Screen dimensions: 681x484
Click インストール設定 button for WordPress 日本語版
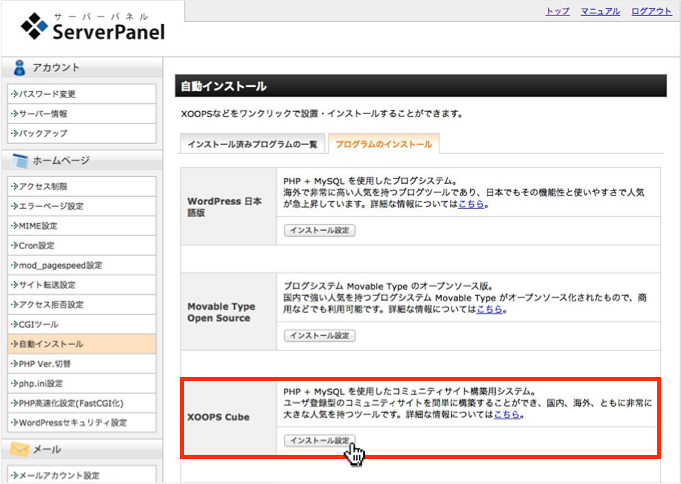click(320, 230)
